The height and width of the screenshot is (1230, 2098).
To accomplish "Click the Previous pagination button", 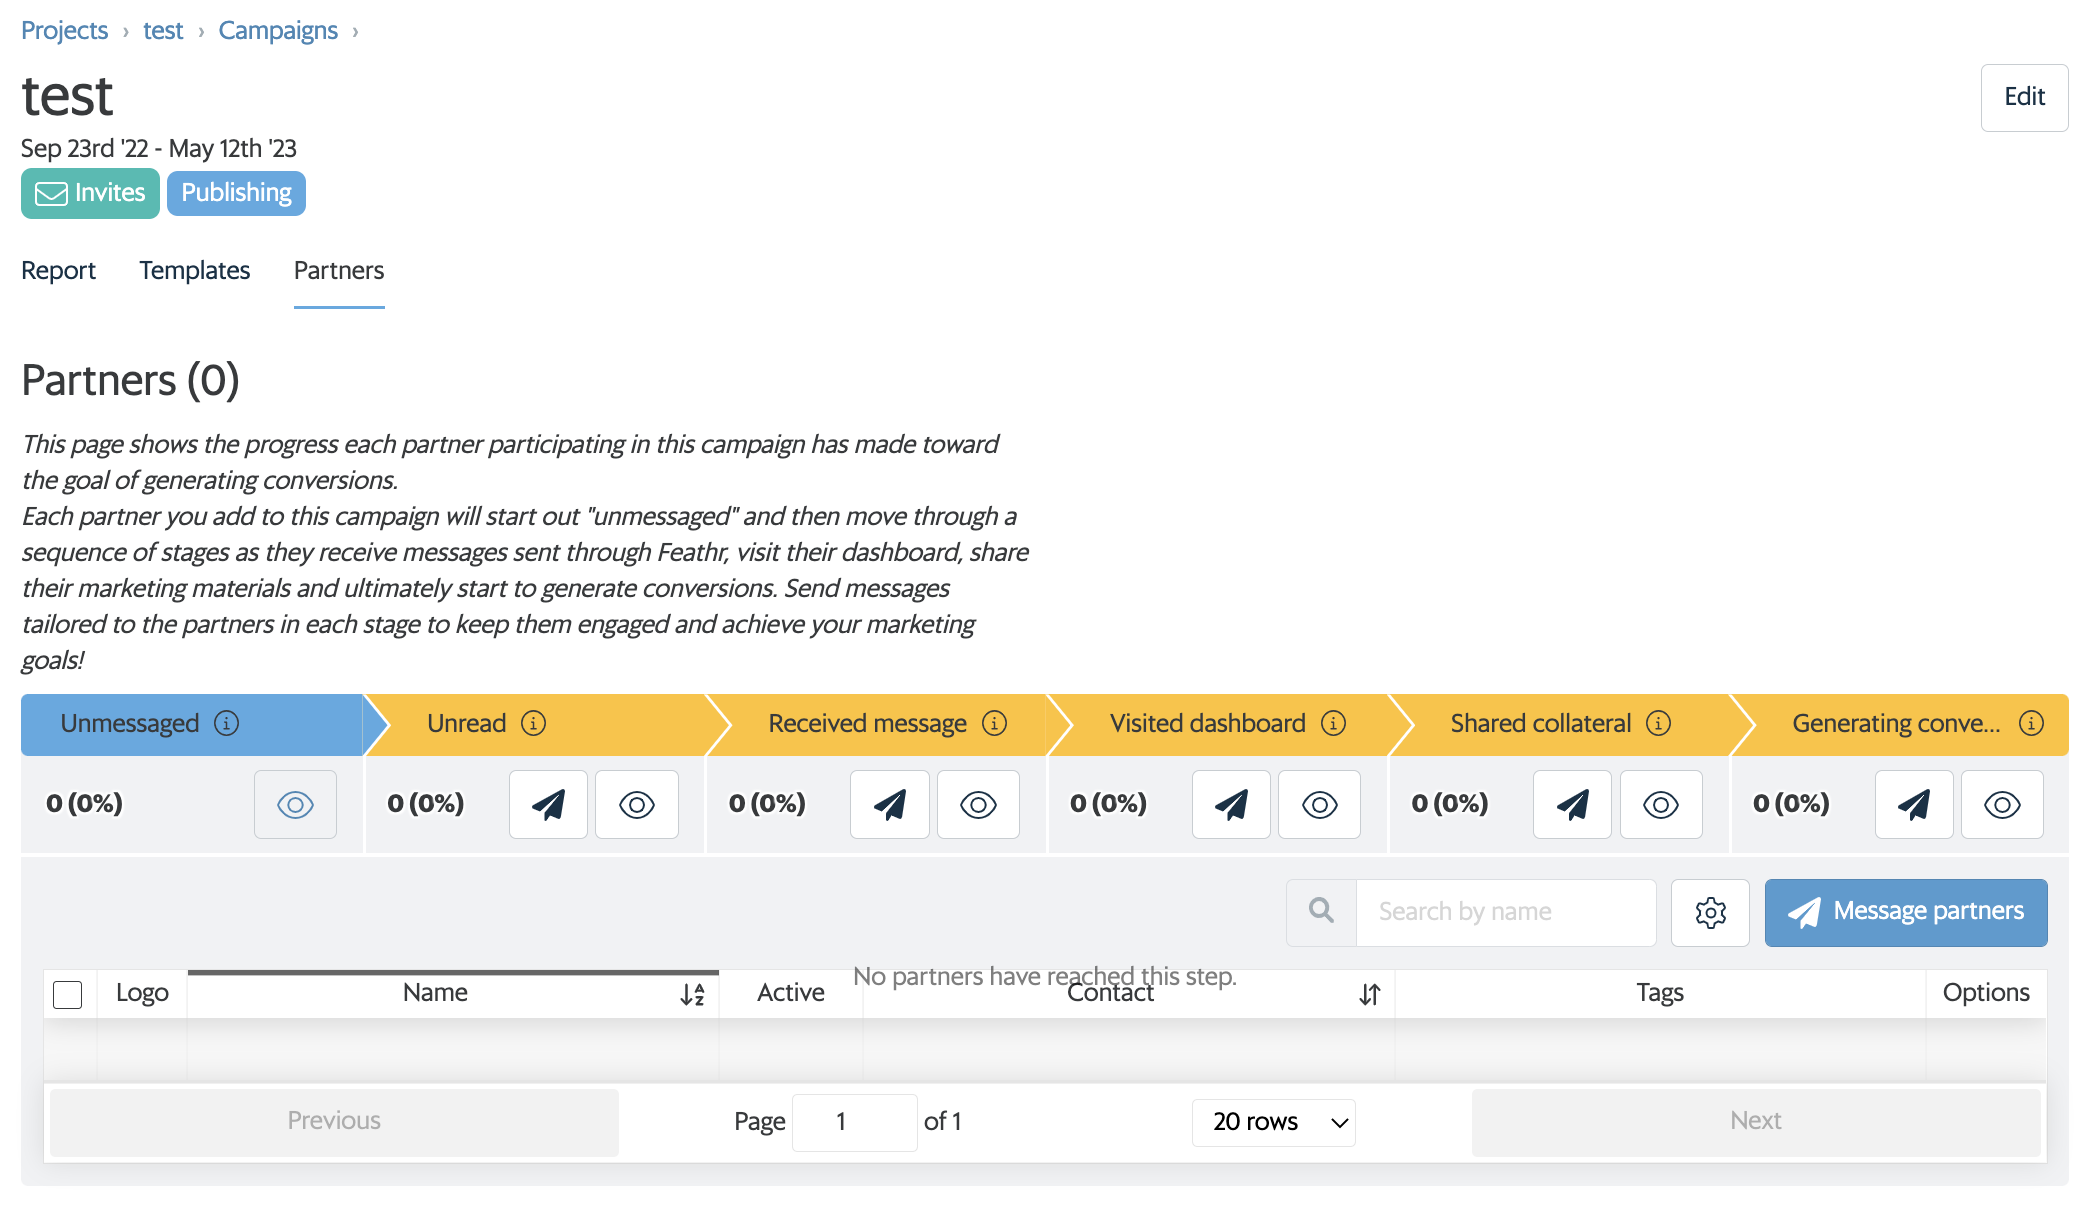I will (334, 1121).
